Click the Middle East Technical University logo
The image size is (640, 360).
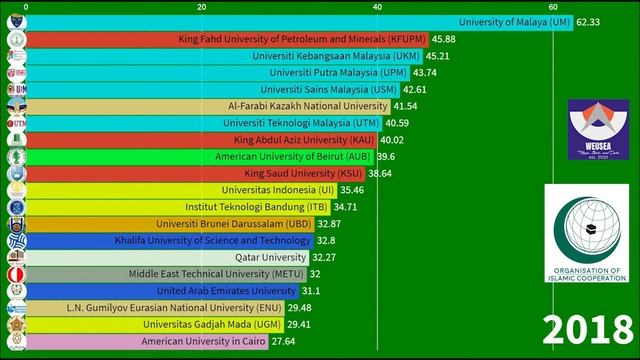pyautogui.click(x=17, y=274)
